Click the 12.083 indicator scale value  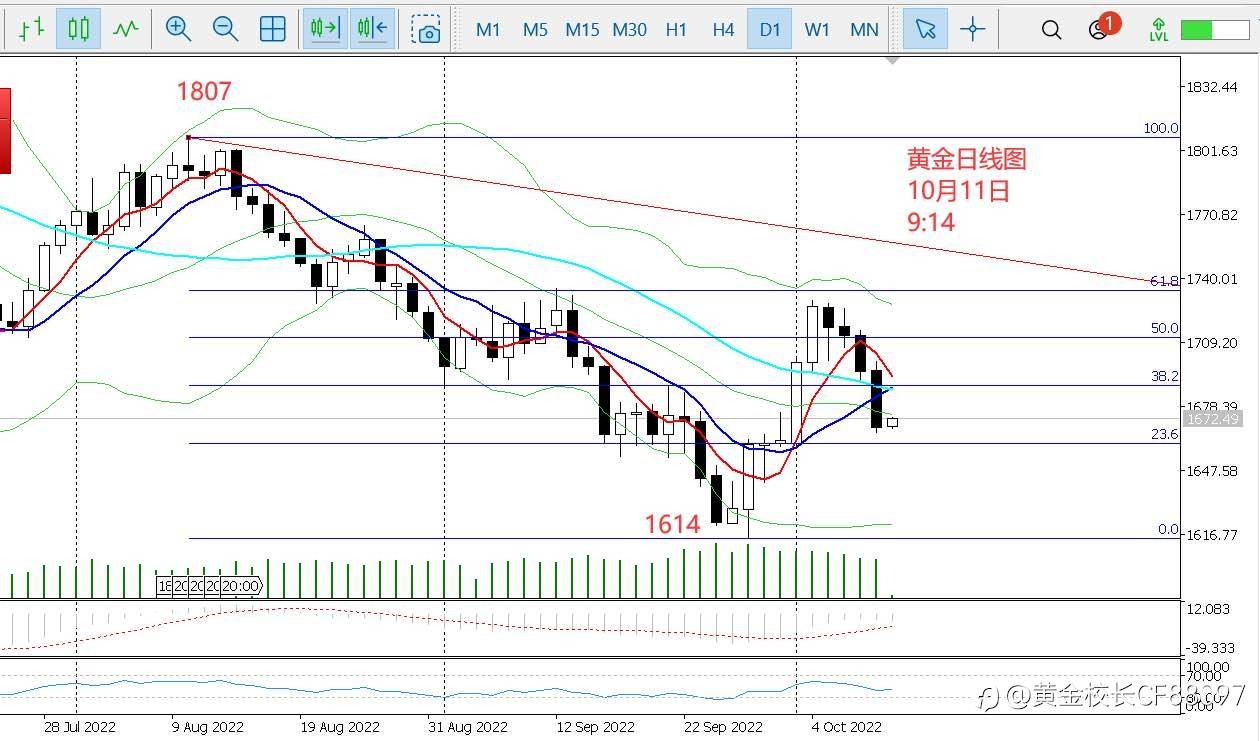[x=1209, y=610]
